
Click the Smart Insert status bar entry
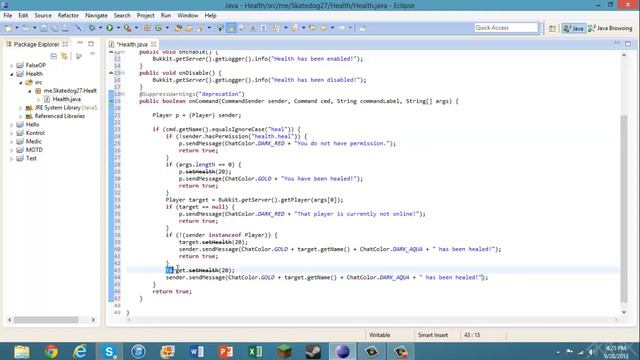(x=433, y=335)
